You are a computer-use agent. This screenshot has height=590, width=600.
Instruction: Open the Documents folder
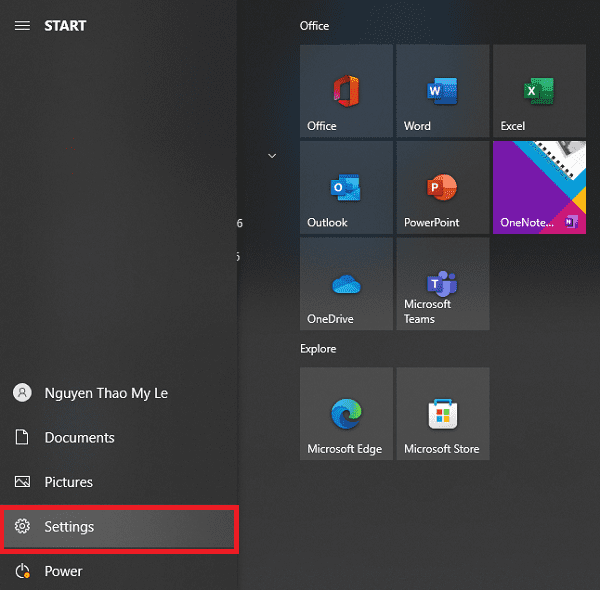click(119, 437)
